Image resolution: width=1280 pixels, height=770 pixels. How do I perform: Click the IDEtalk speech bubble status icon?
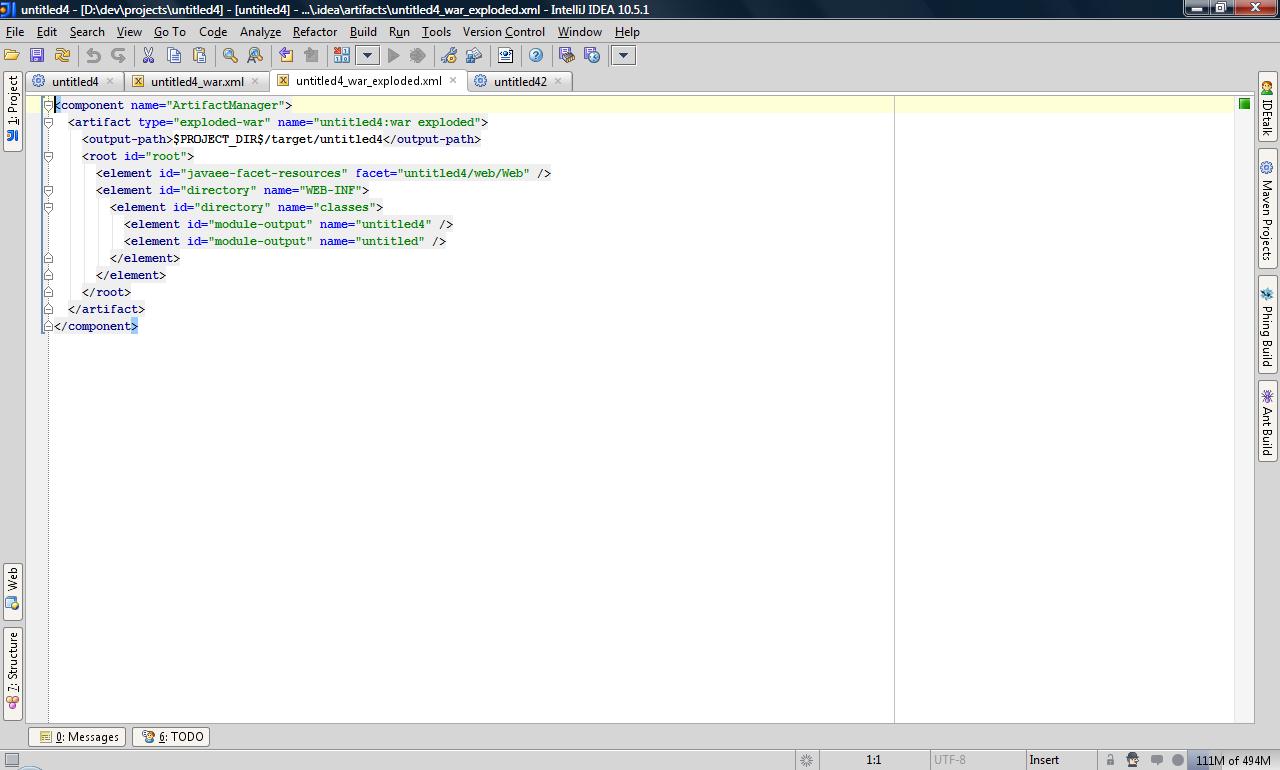[x=1156, y=760]
